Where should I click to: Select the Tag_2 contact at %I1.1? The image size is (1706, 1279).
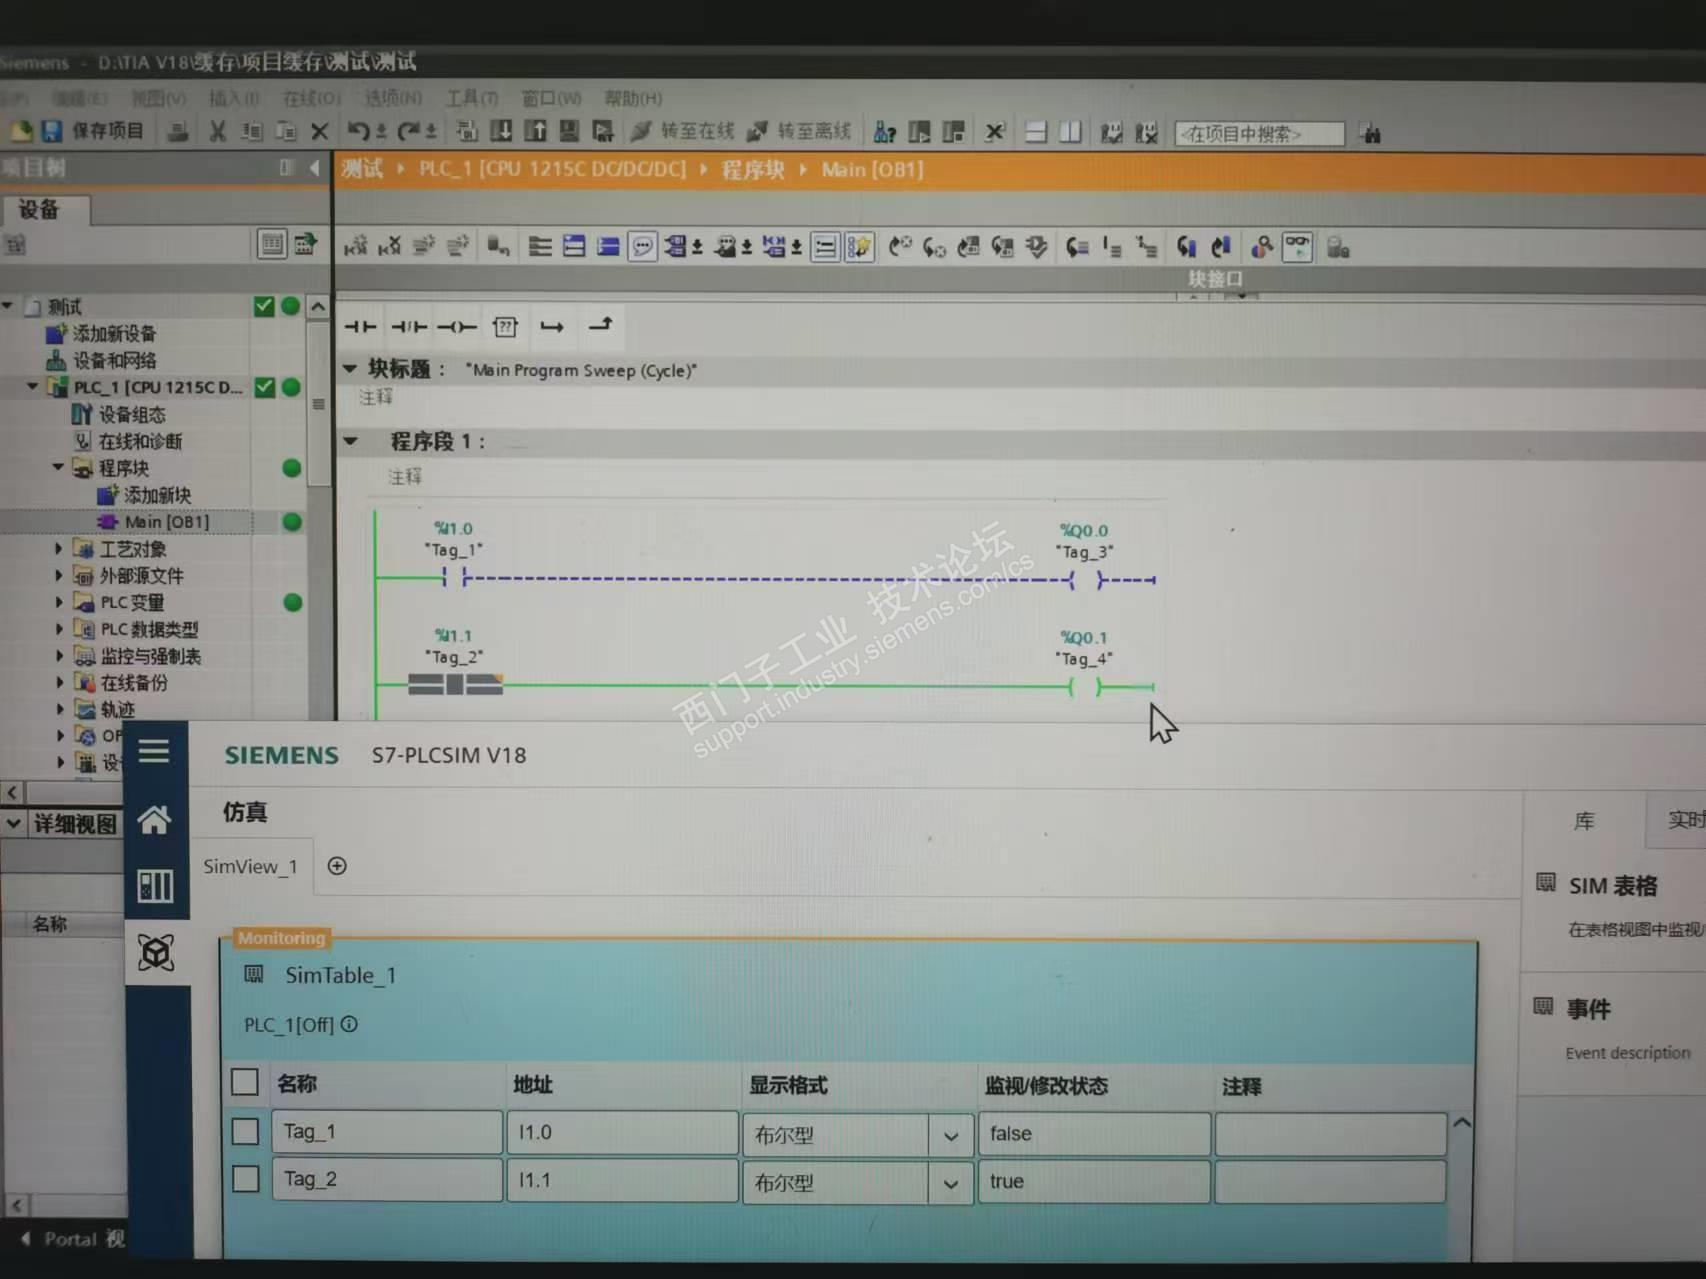tap(455, 685)
